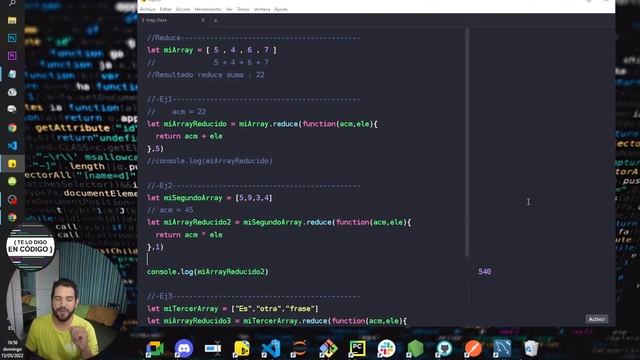Open Windows search magnifier in taskbar
This screenshot has width=640, height=360.
pos(12,3)
